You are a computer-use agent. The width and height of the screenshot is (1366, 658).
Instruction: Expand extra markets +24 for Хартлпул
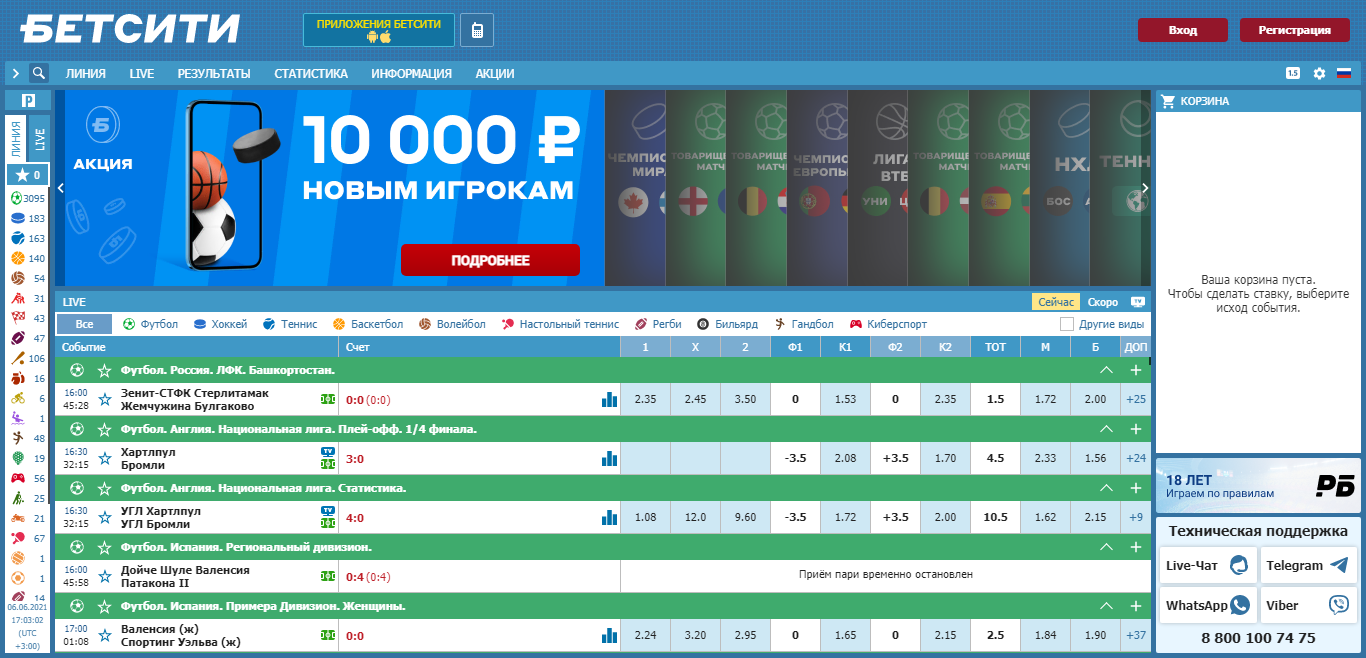point(1136,458)
